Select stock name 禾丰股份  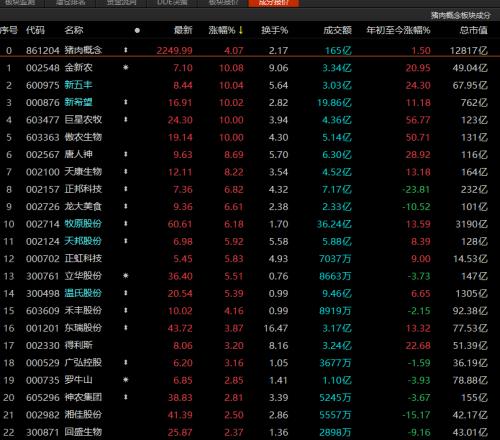(83, 310)
